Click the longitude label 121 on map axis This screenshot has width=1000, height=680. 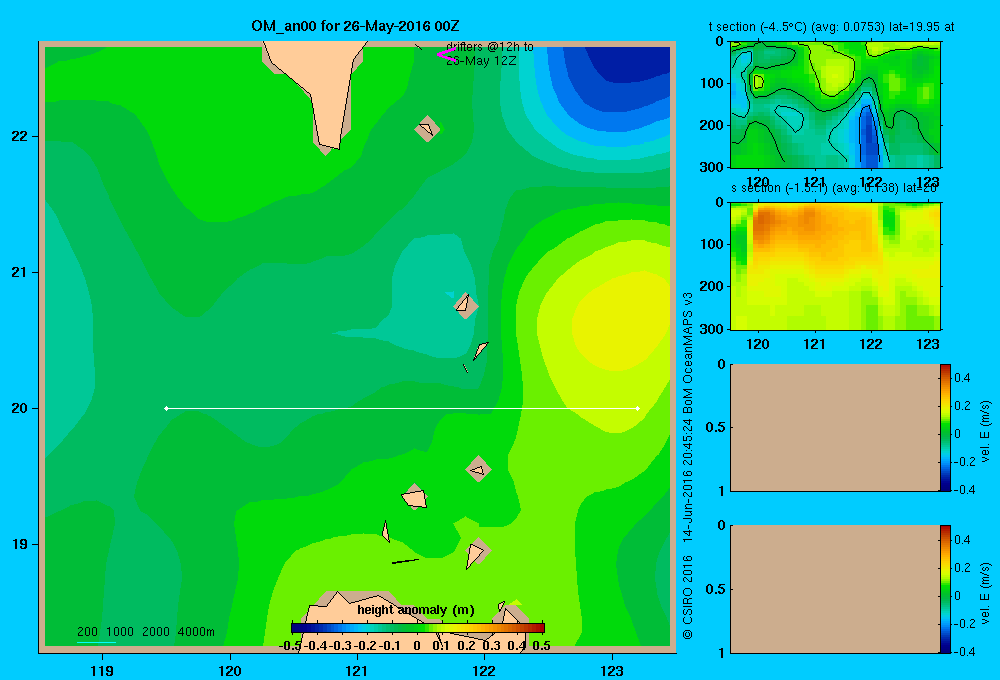pyautogui.click(x=357, y=670)
